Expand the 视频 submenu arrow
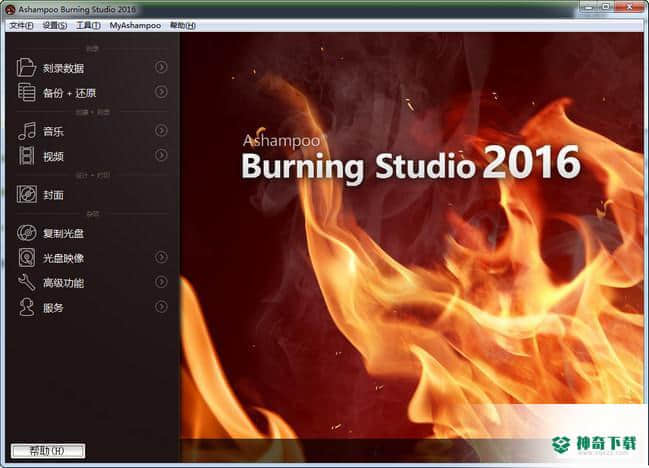649x468 pixels. [x=161, y=155]
